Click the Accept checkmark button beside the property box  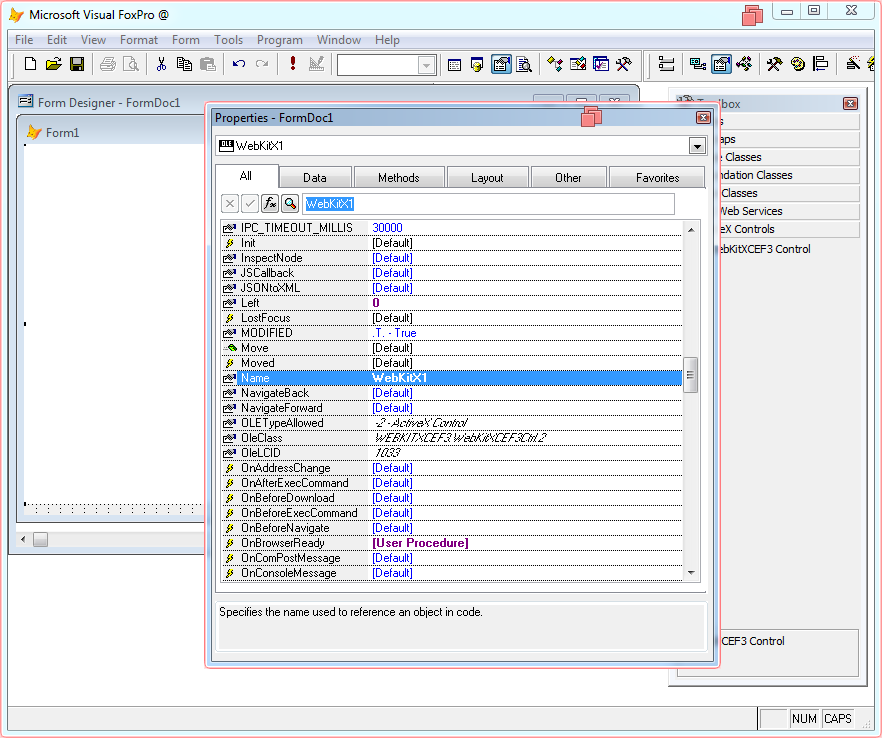[x=250, y=204]
